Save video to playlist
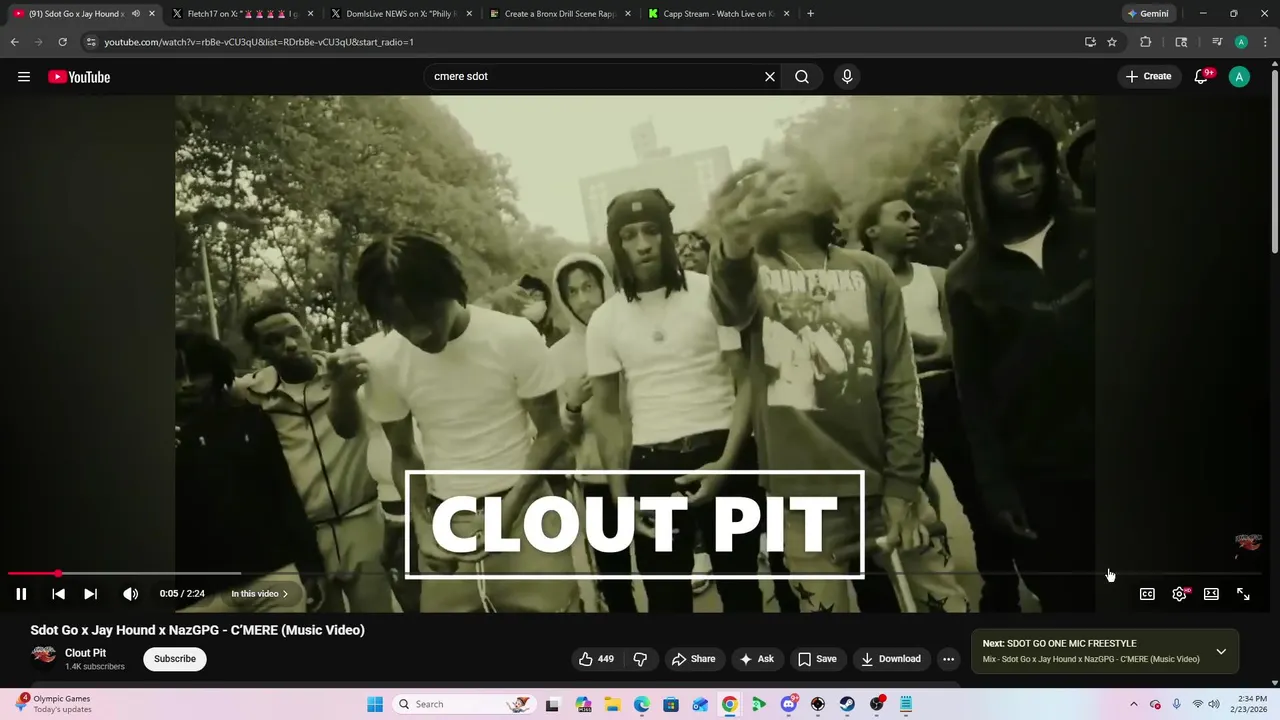 pos(817,659)
